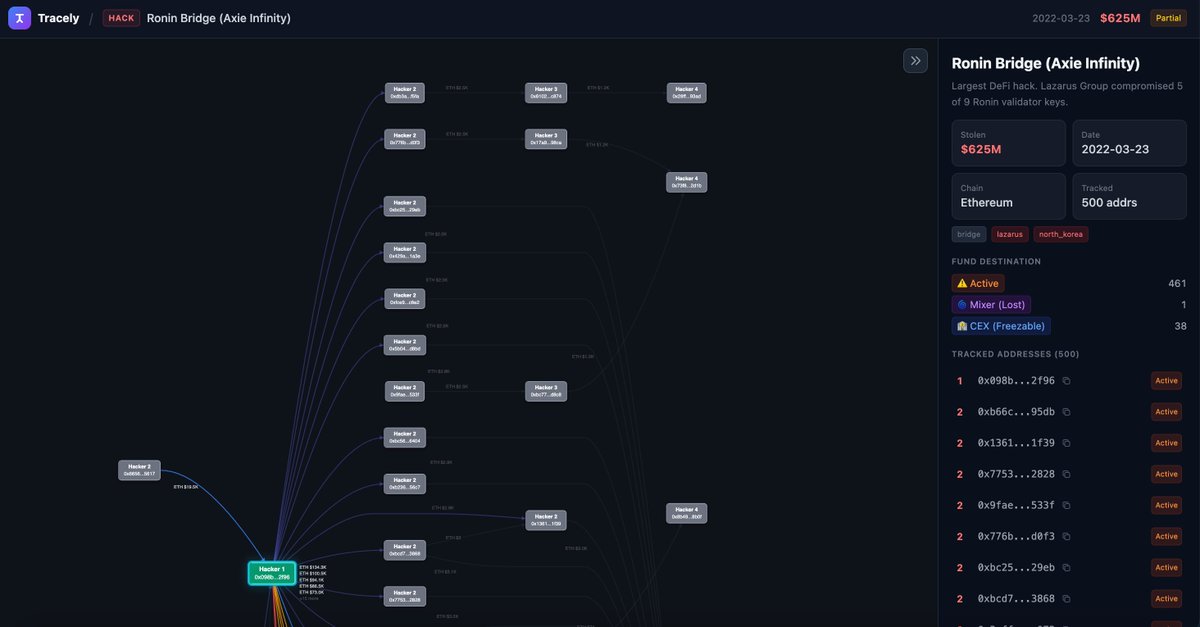
Task: Click header amount $625M
Action: pyautogui.click(x=1120, y=18)
